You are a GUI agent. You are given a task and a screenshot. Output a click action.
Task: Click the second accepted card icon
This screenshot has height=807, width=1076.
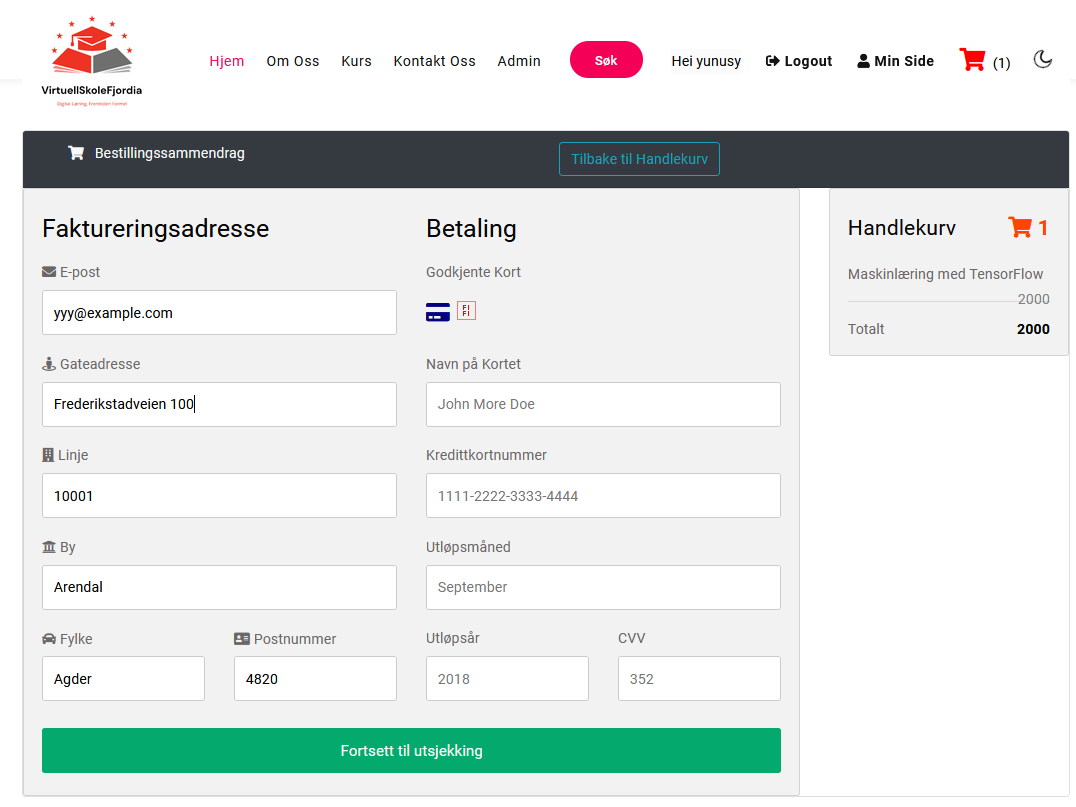click(466, 311)
